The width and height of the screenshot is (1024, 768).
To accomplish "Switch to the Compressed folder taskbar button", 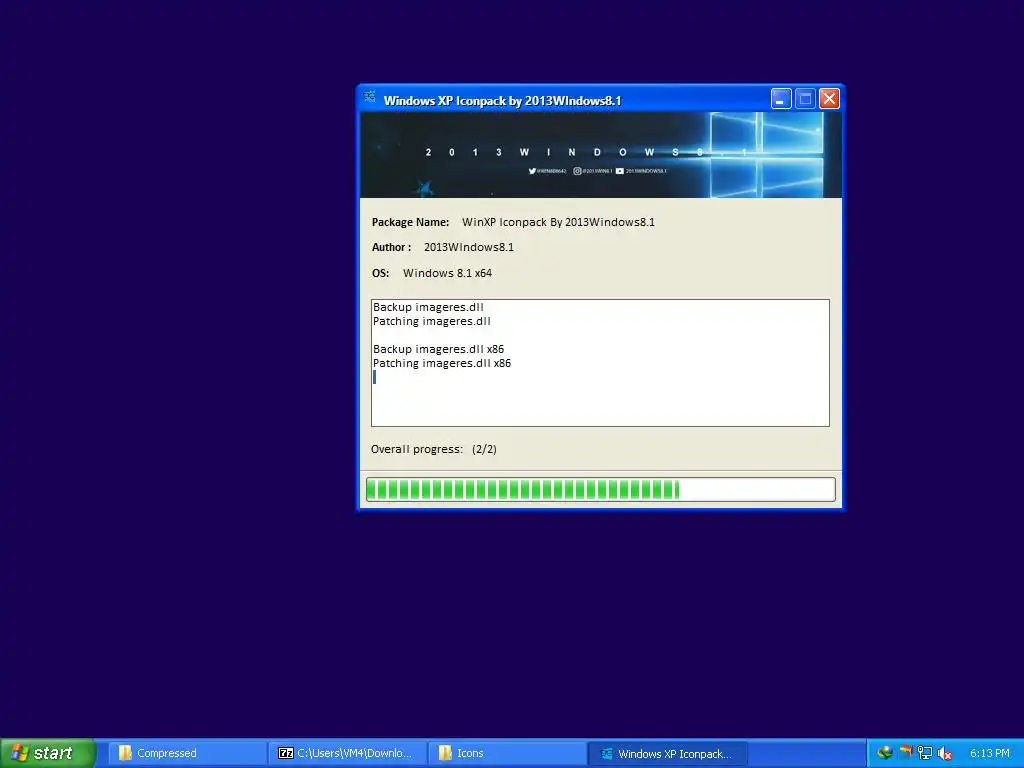I will [186, 754].
